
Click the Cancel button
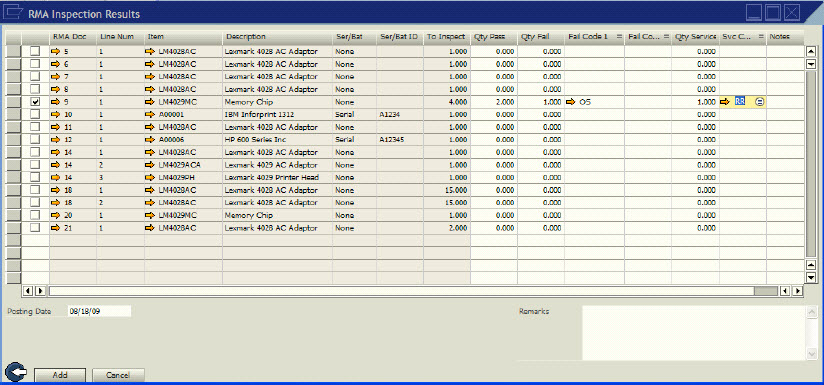pos(118,375)
